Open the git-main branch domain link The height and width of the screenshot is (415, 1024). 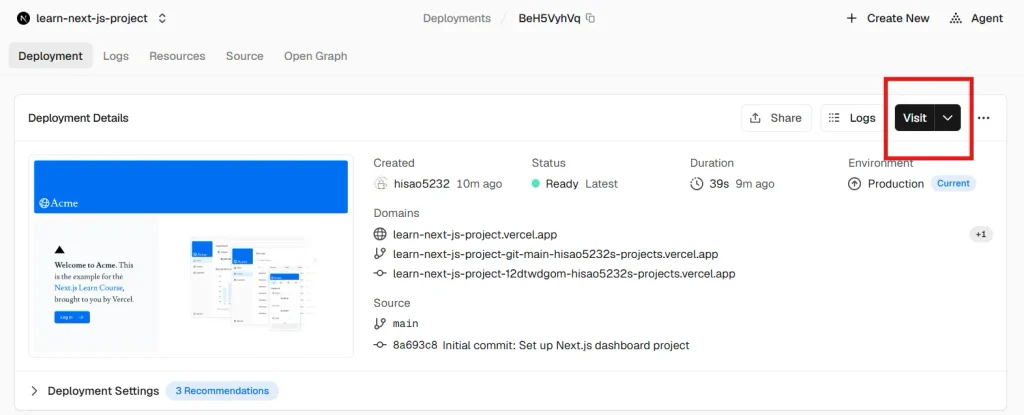tap(556, 254)
